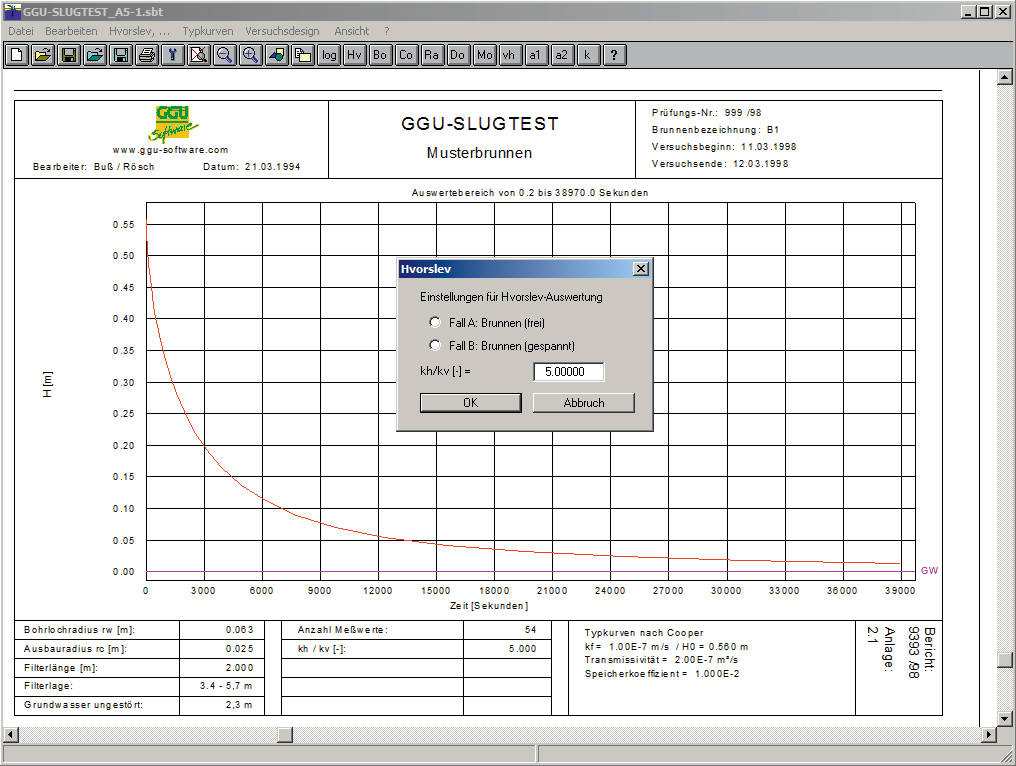Open the Typkurven menu
Image resolution: width=1016 pixels, height=766 pixels.
(207, 31)
